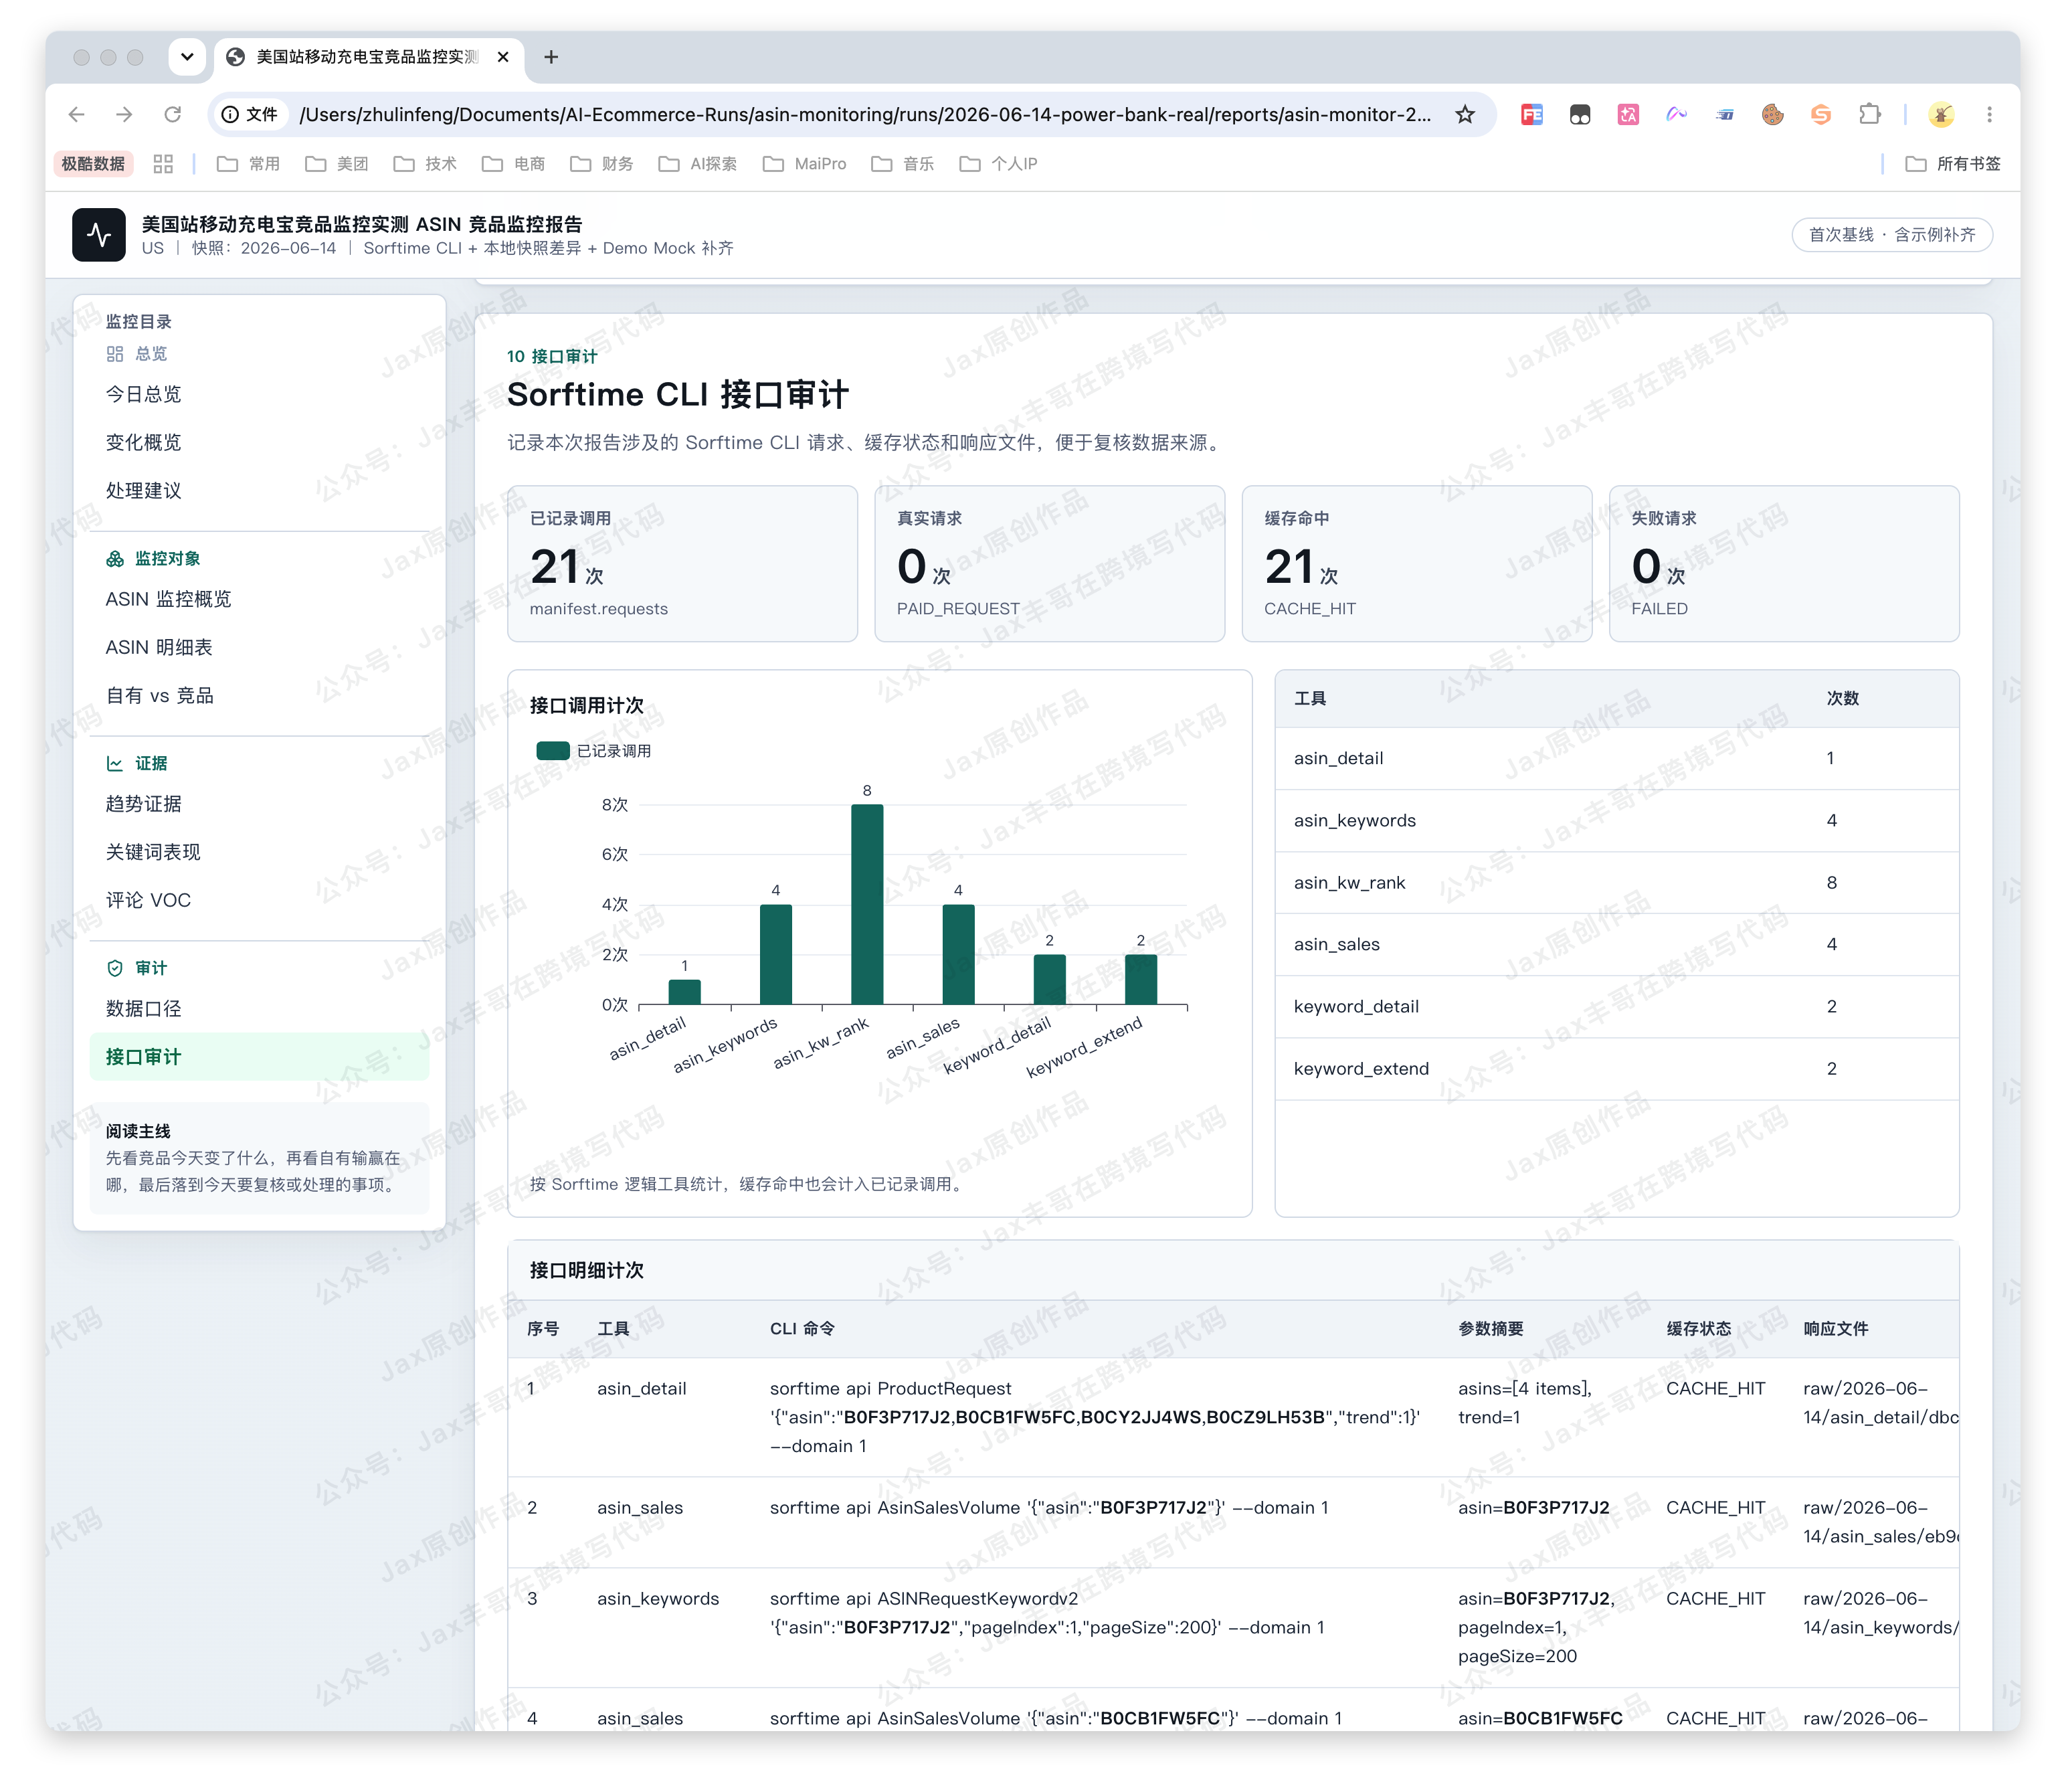Expand the MaiPro bookmark folder
This screenshot has height=1792, width=2066.
805,164
